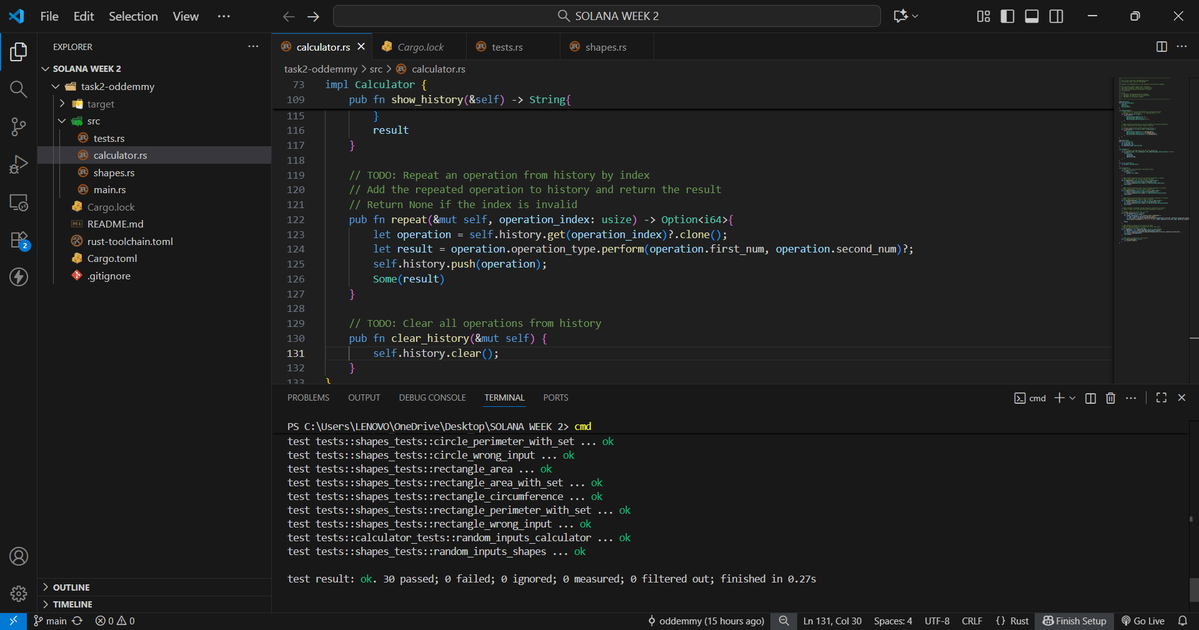
Task: Switch to the DEBUG CONSOLE tab
Action: 432,398
